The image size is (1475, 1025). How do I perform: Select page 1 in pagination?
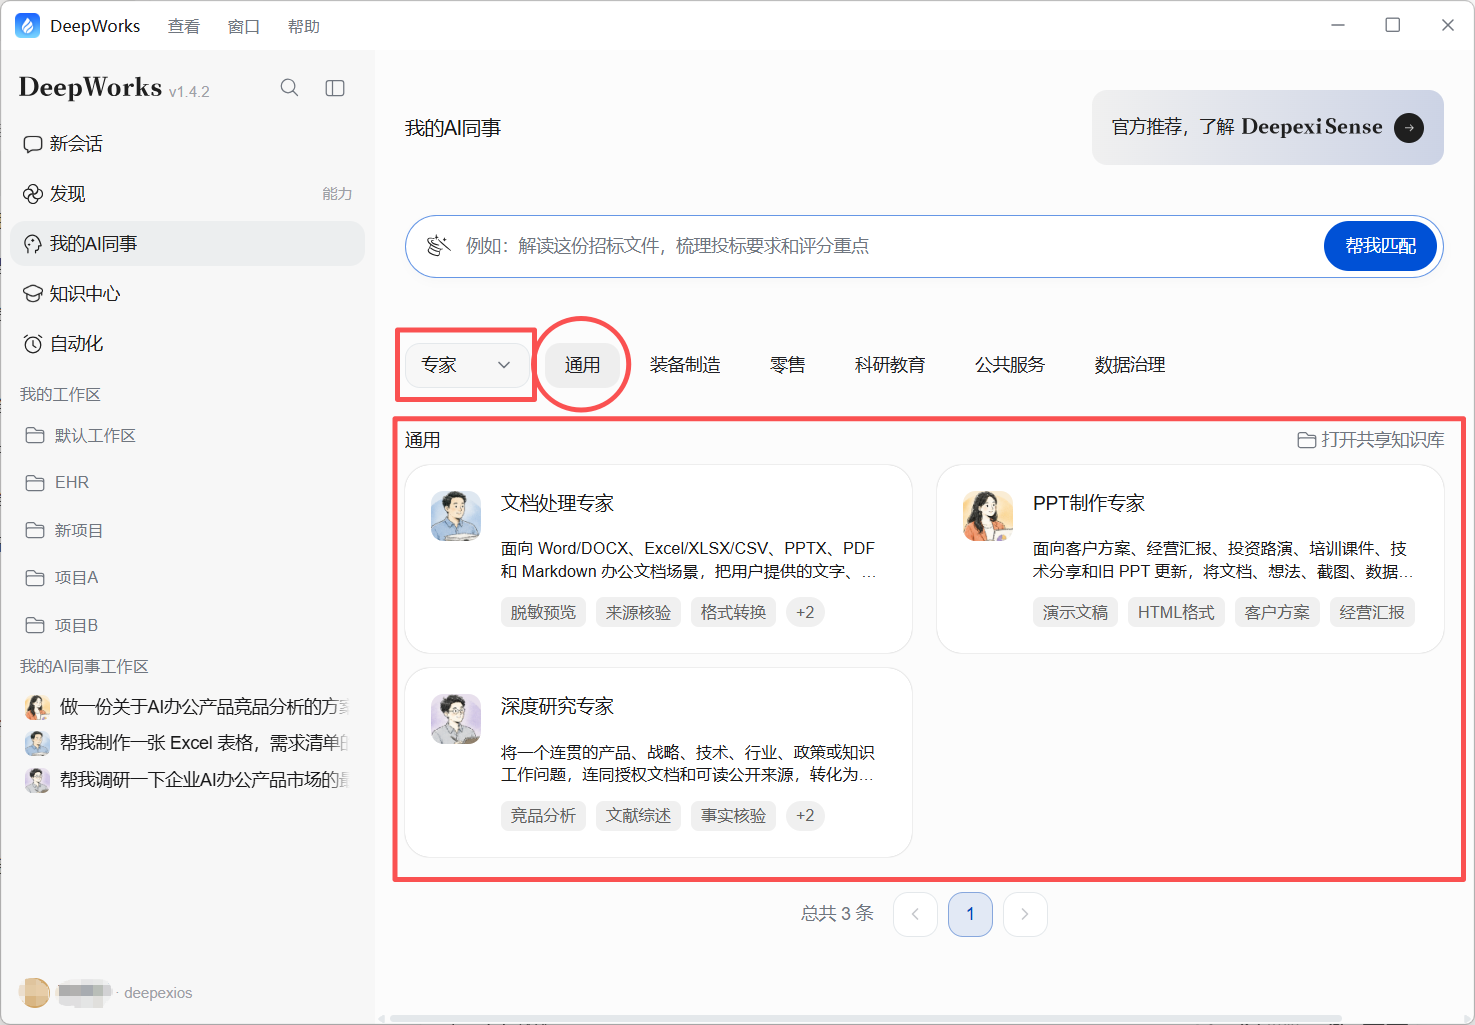point(970,914)
